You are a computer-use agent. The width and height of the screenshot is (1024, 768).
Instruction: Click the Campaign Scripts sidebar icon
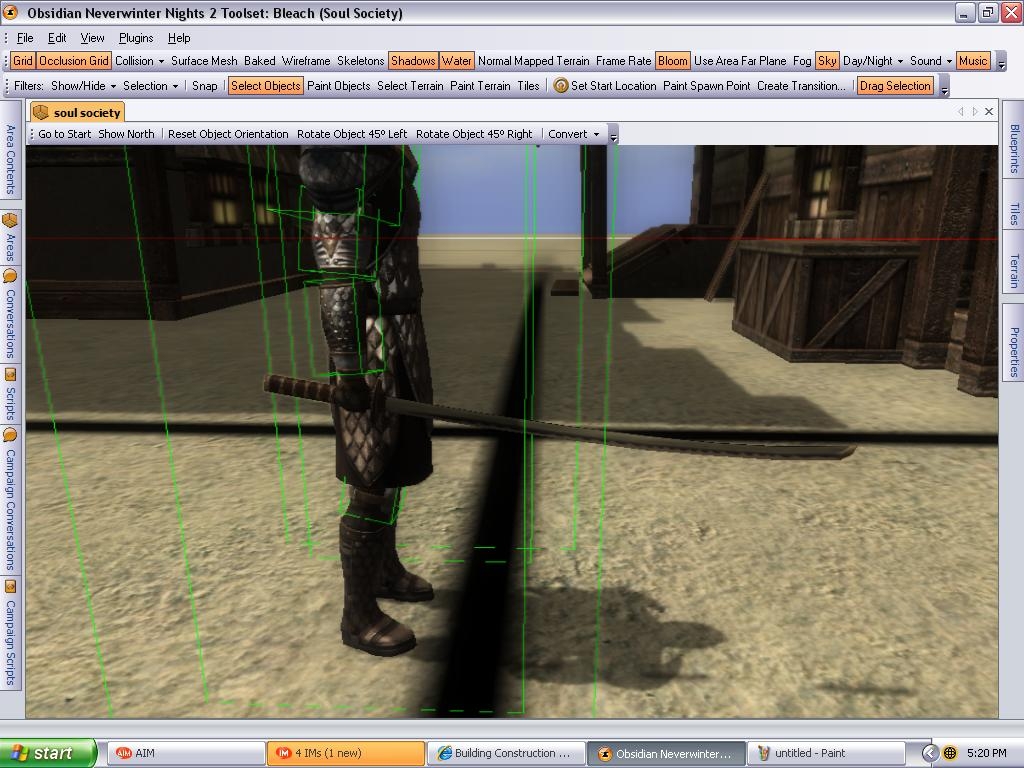[x=10, y=586]
